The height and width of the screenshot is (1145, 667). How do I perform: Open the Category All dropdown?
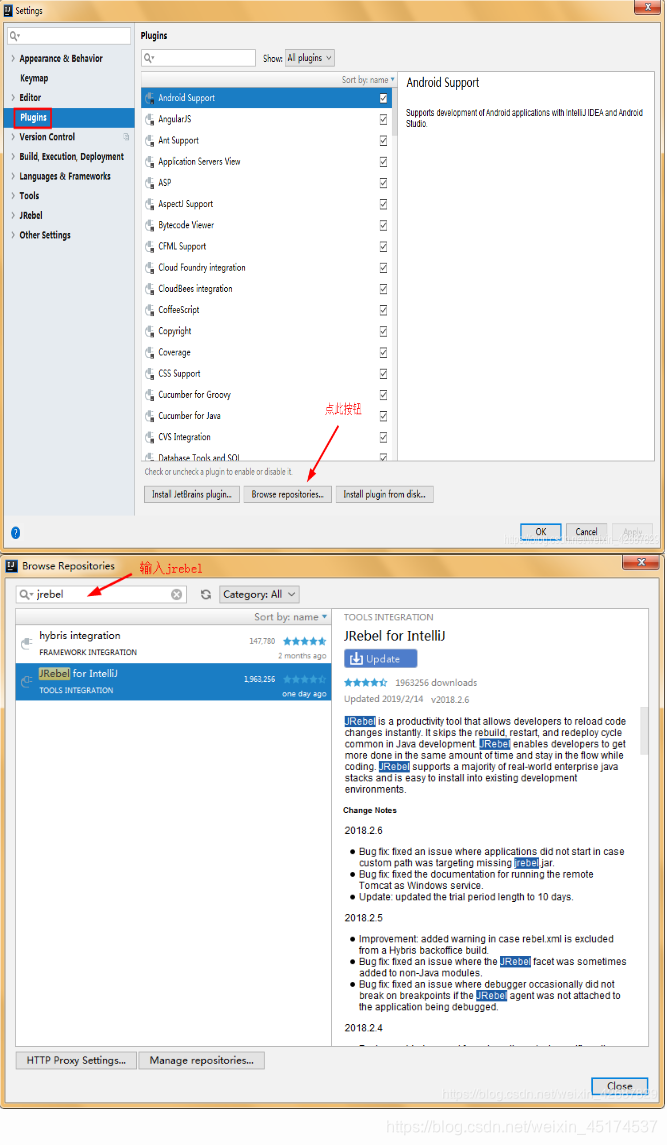coord(259,594)
